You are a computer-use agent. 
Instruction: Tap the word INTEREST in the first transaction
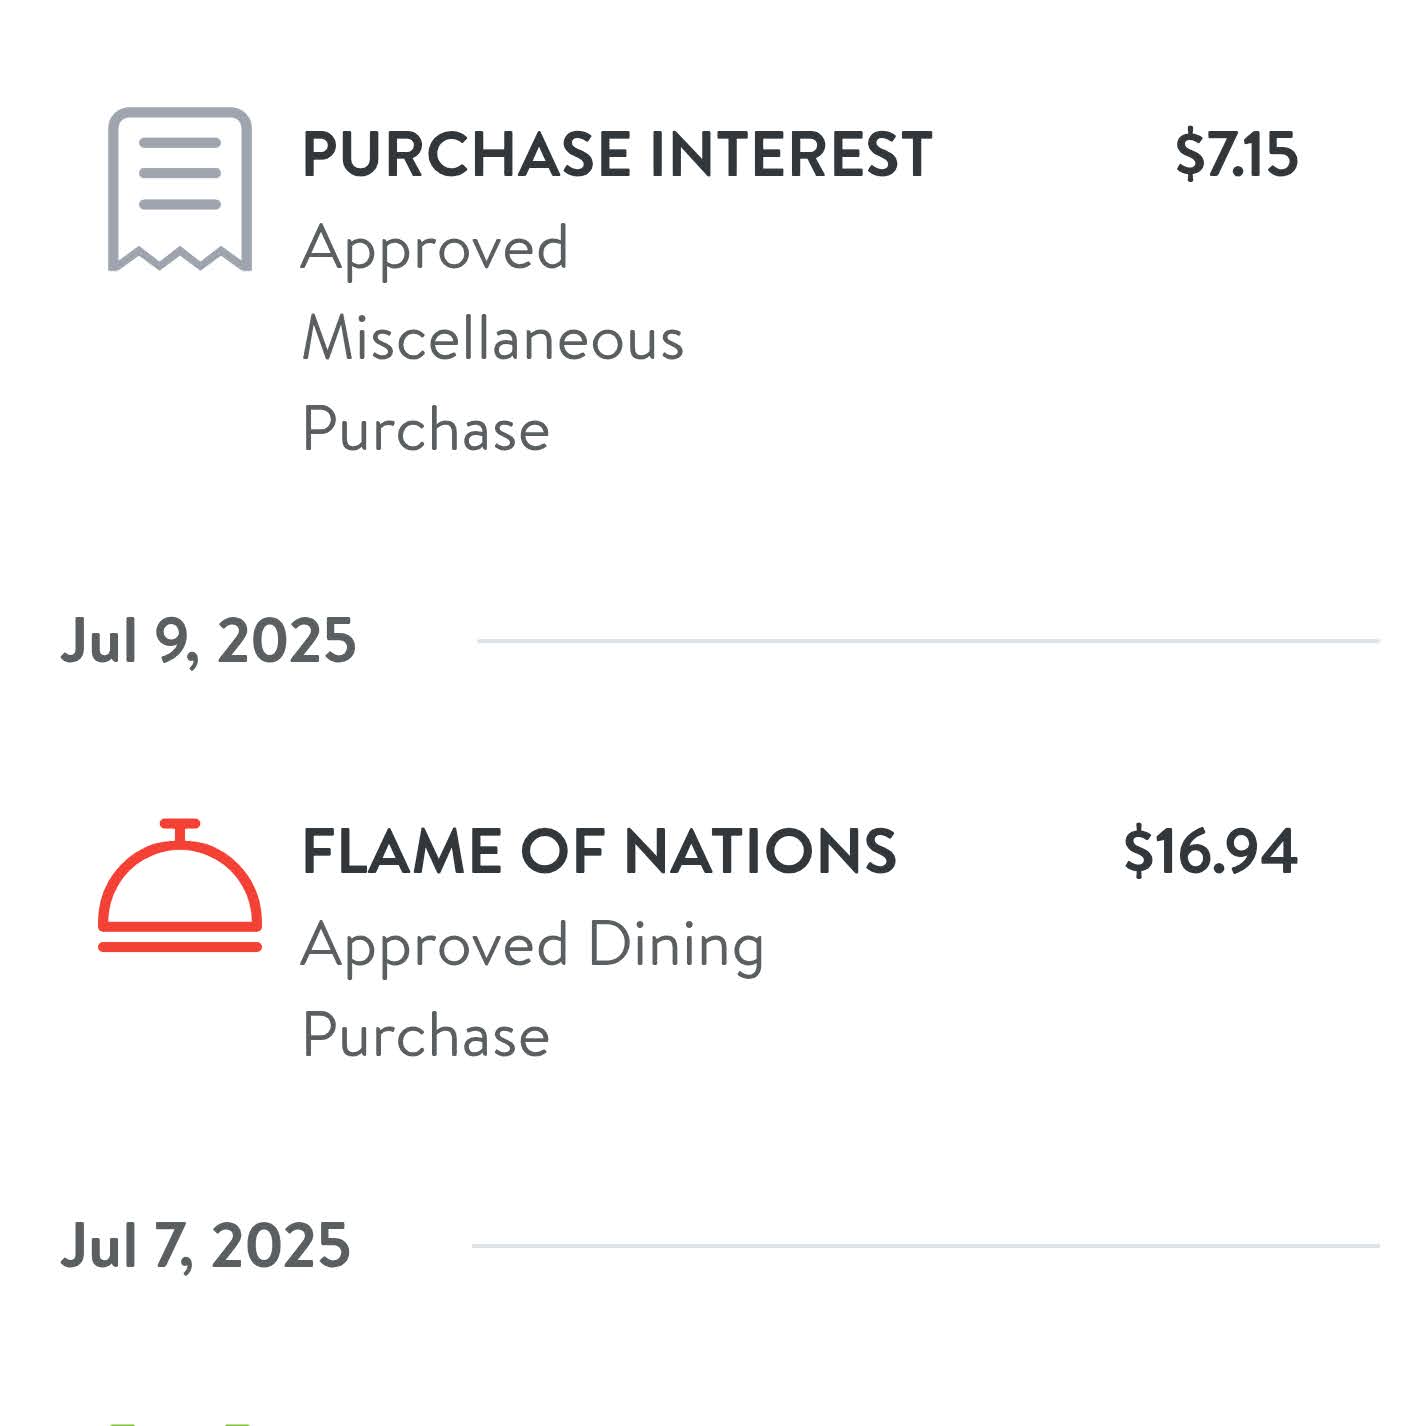790,155
